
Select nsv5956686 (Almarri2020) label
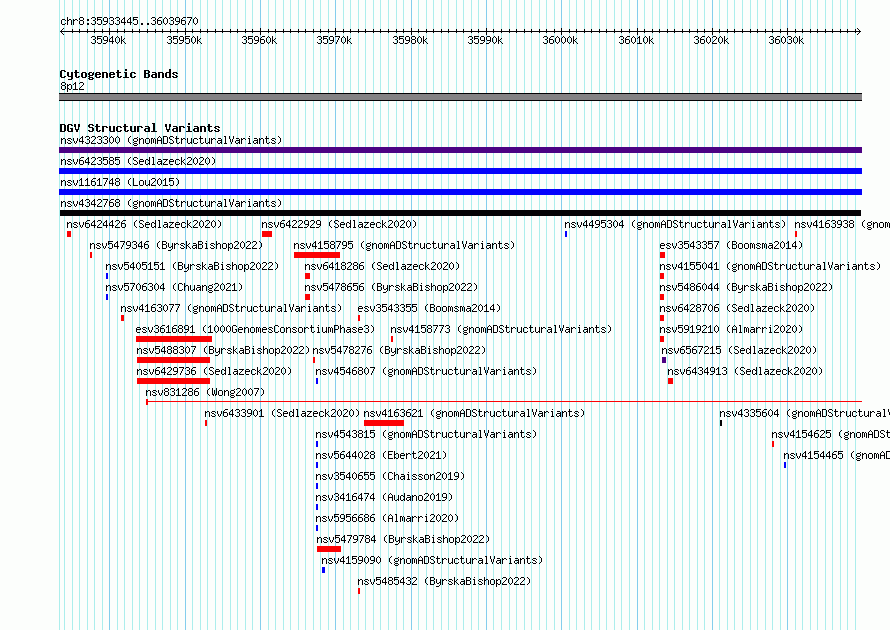pyautogui.click(x=387, y=518)
